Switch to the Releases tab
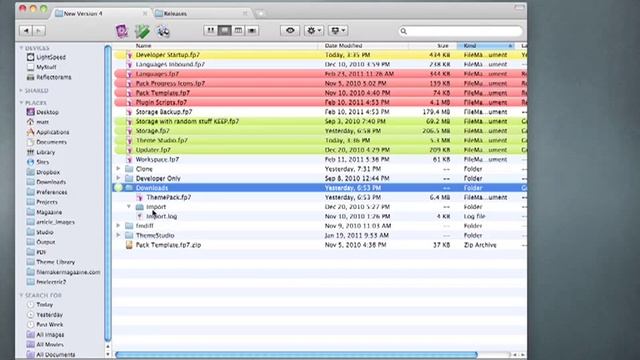The height and width of the screenshot is (360, 640). point(201,13)
